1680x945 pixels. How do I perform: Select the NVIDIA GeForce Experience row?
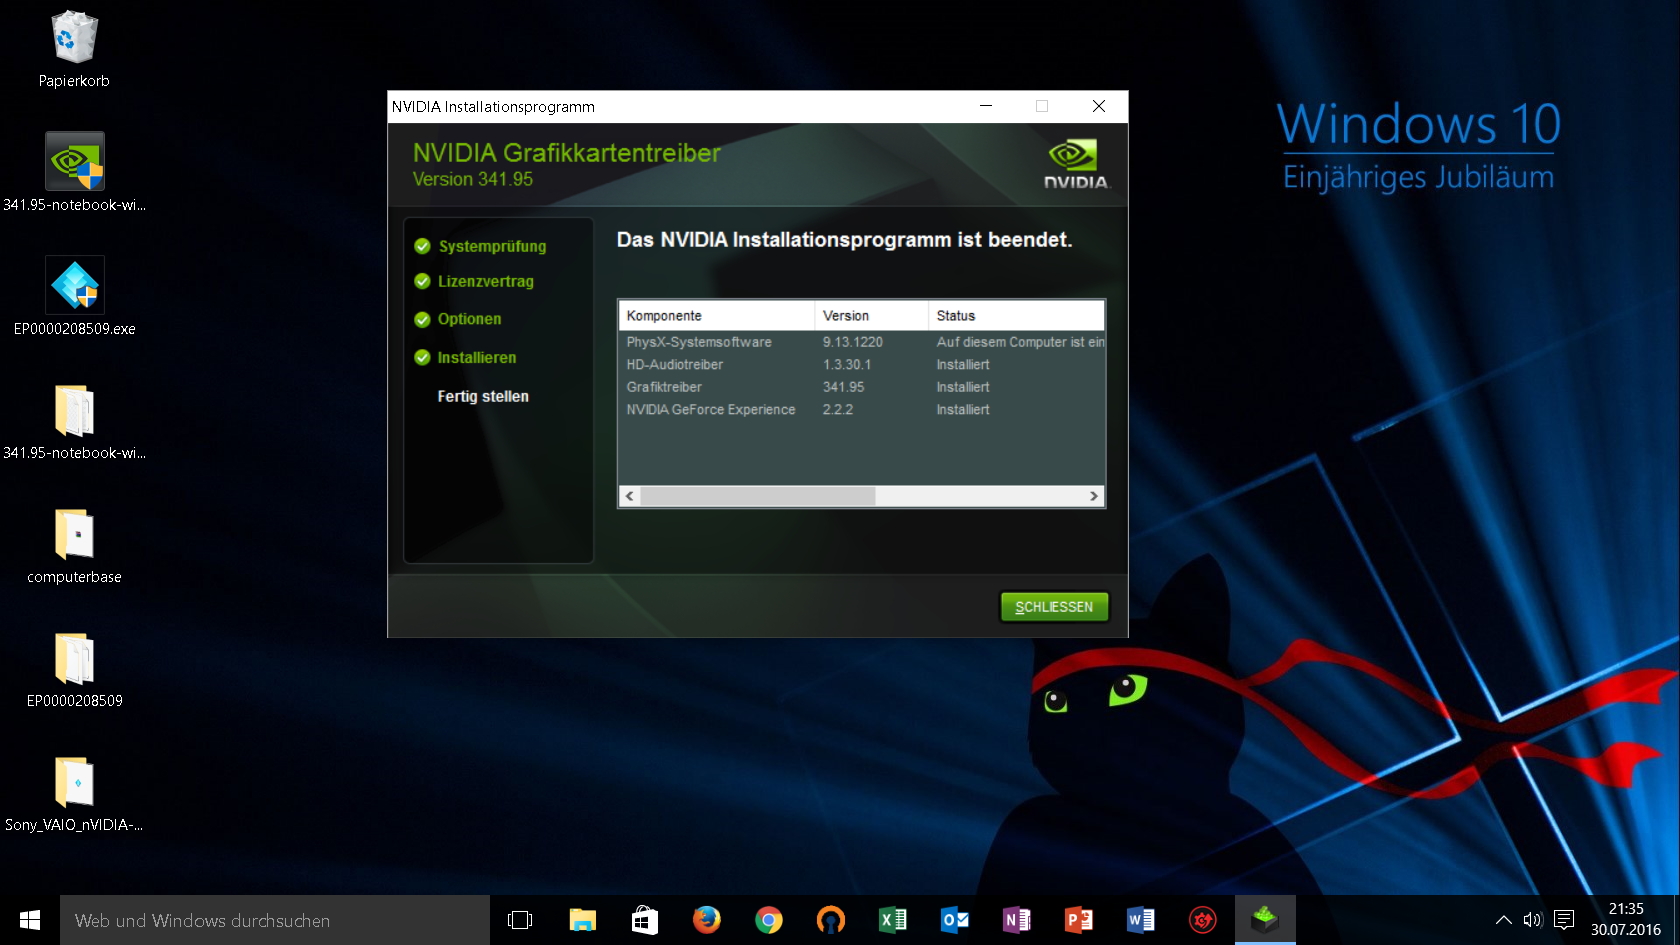coord(862,410)
